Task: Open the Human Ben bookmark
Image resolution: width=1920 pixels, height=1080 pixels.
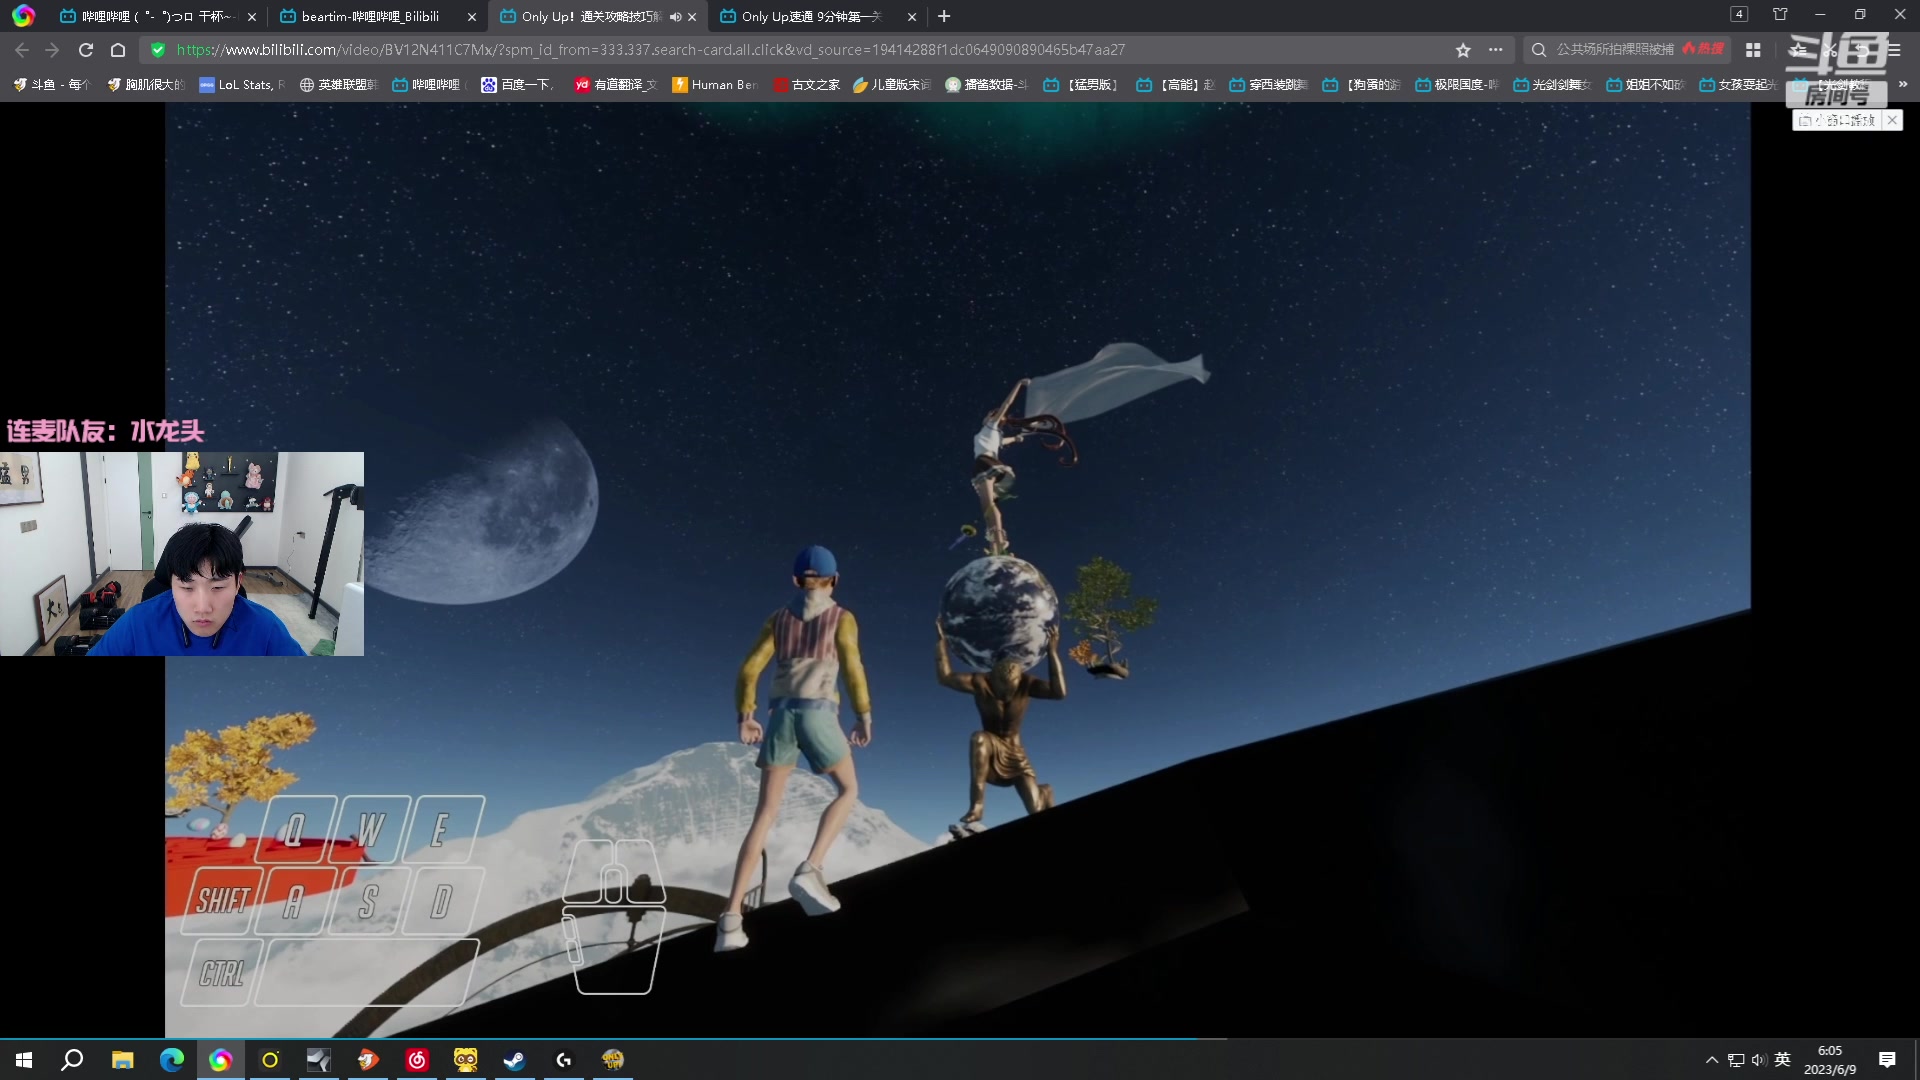Action: pyautogui.click(x=715, y=85)
